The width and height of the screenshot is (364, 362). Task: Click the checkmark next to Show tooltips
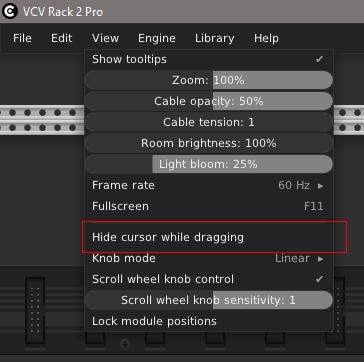click(319, 59)
